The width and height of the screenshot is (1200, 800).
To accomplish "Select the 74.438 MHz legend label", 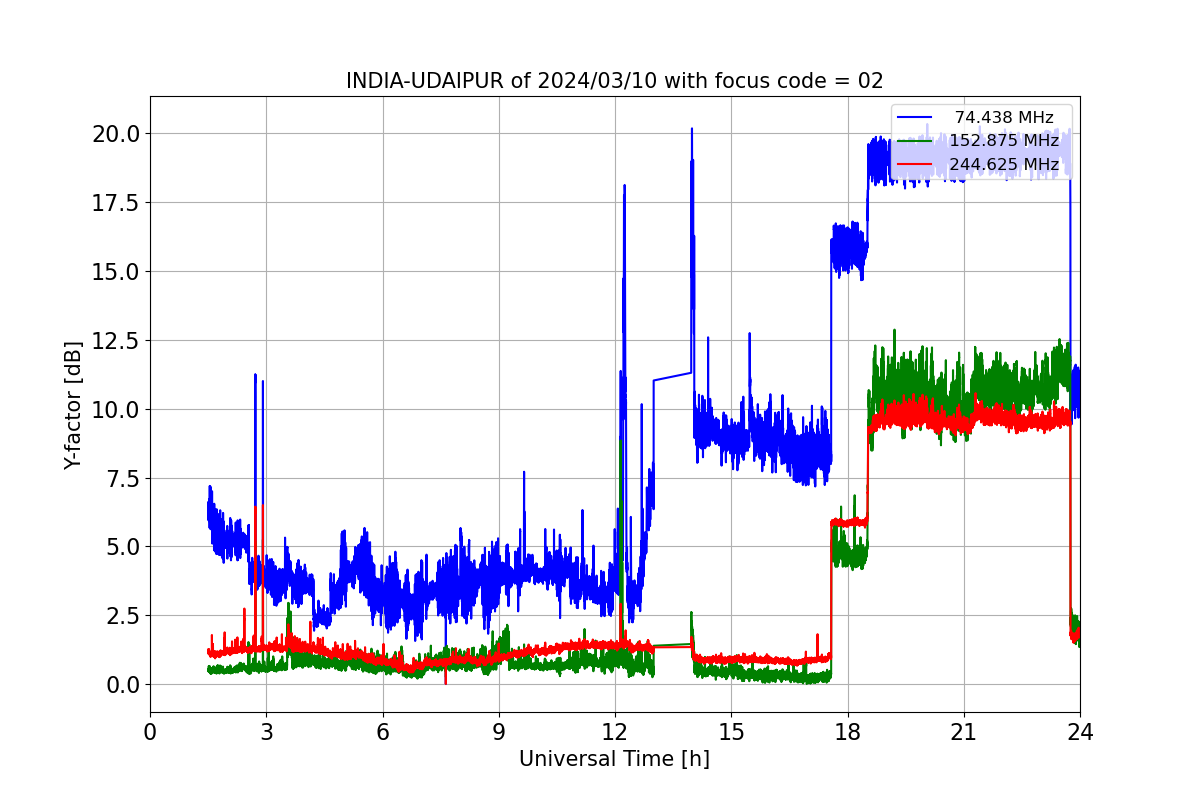I will [1004, 118].
